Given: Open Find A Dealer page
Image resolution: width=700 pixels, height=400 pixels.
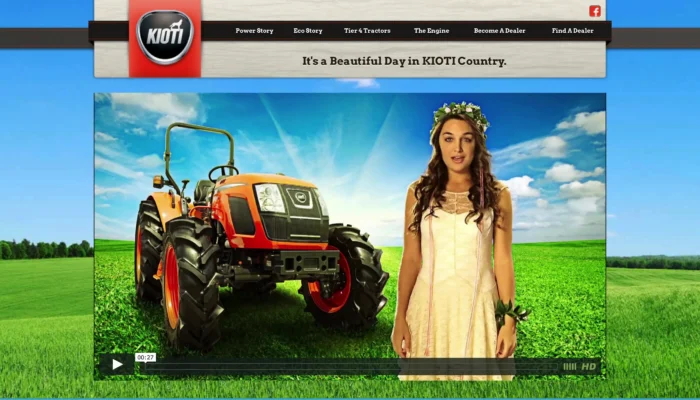Looking at the screenshot, I should (572, 31).
